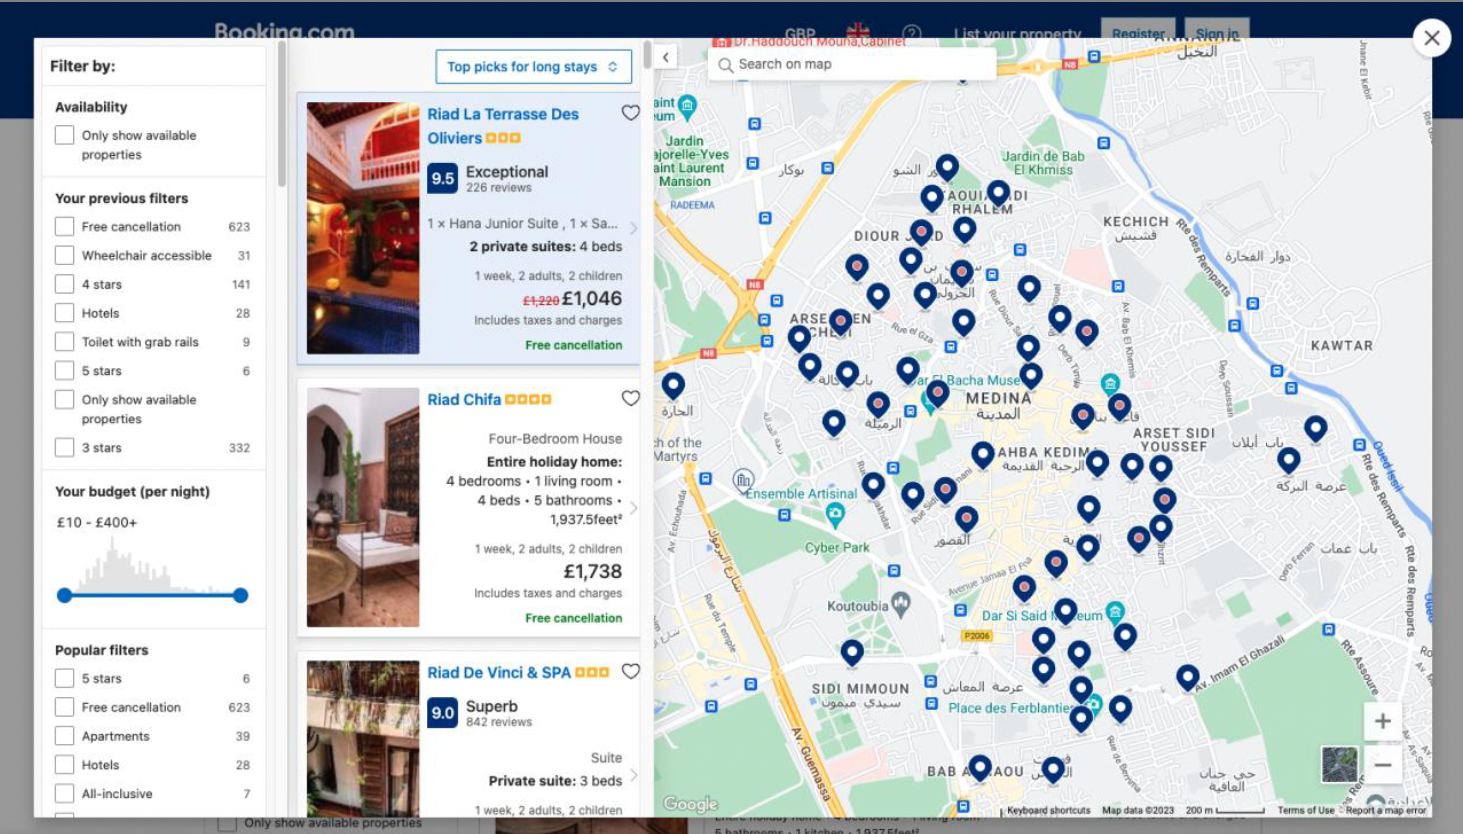Click minimum budget slider handle

(65, 595)
